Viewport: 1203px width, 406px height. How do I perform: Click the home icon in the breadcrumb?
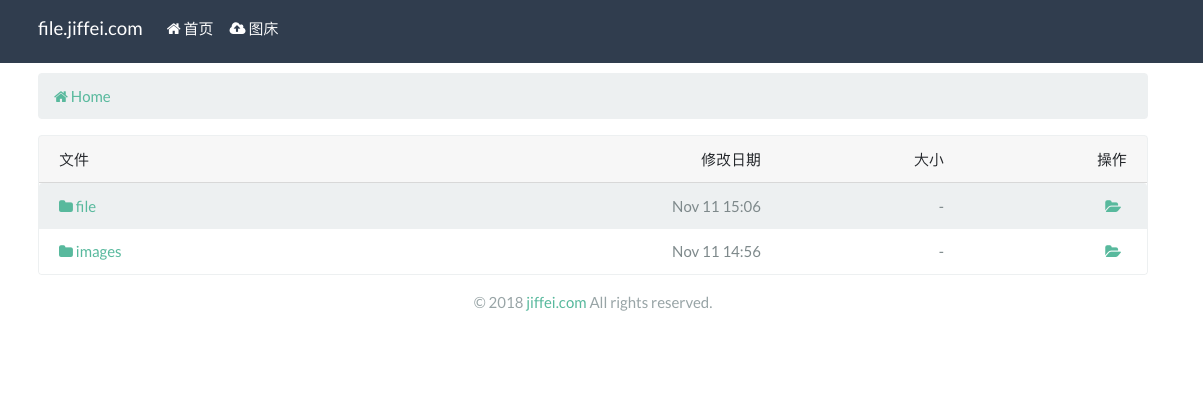pyautogui.click(x=61, y=97)
